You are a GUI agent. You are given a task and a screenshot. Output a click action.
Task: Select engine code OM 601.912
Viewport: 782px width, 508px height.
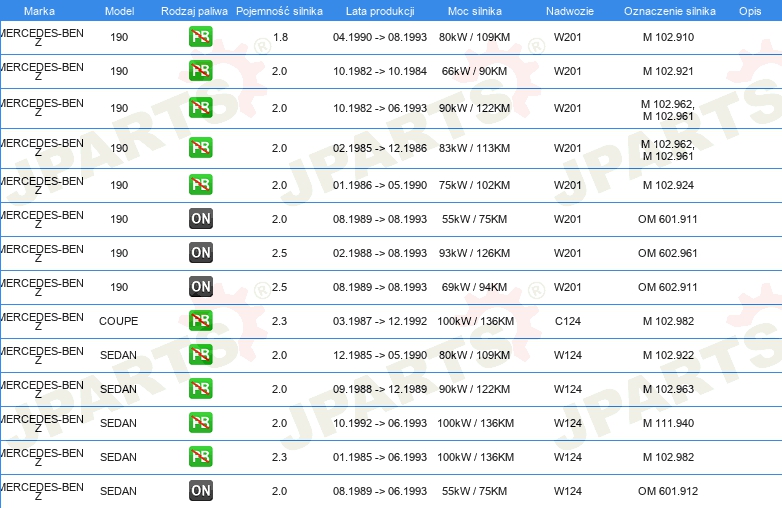668,491
